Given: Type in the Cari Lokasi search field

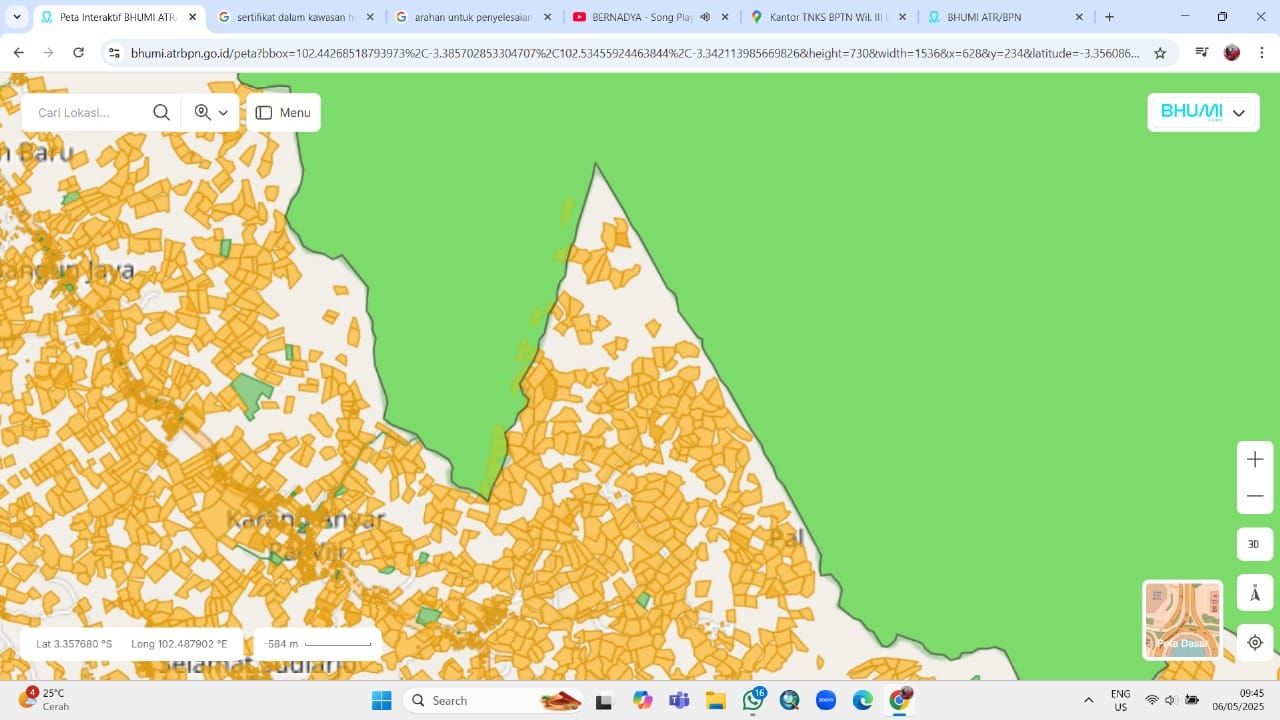Looking at the screenshot, I should pos(90,113).
